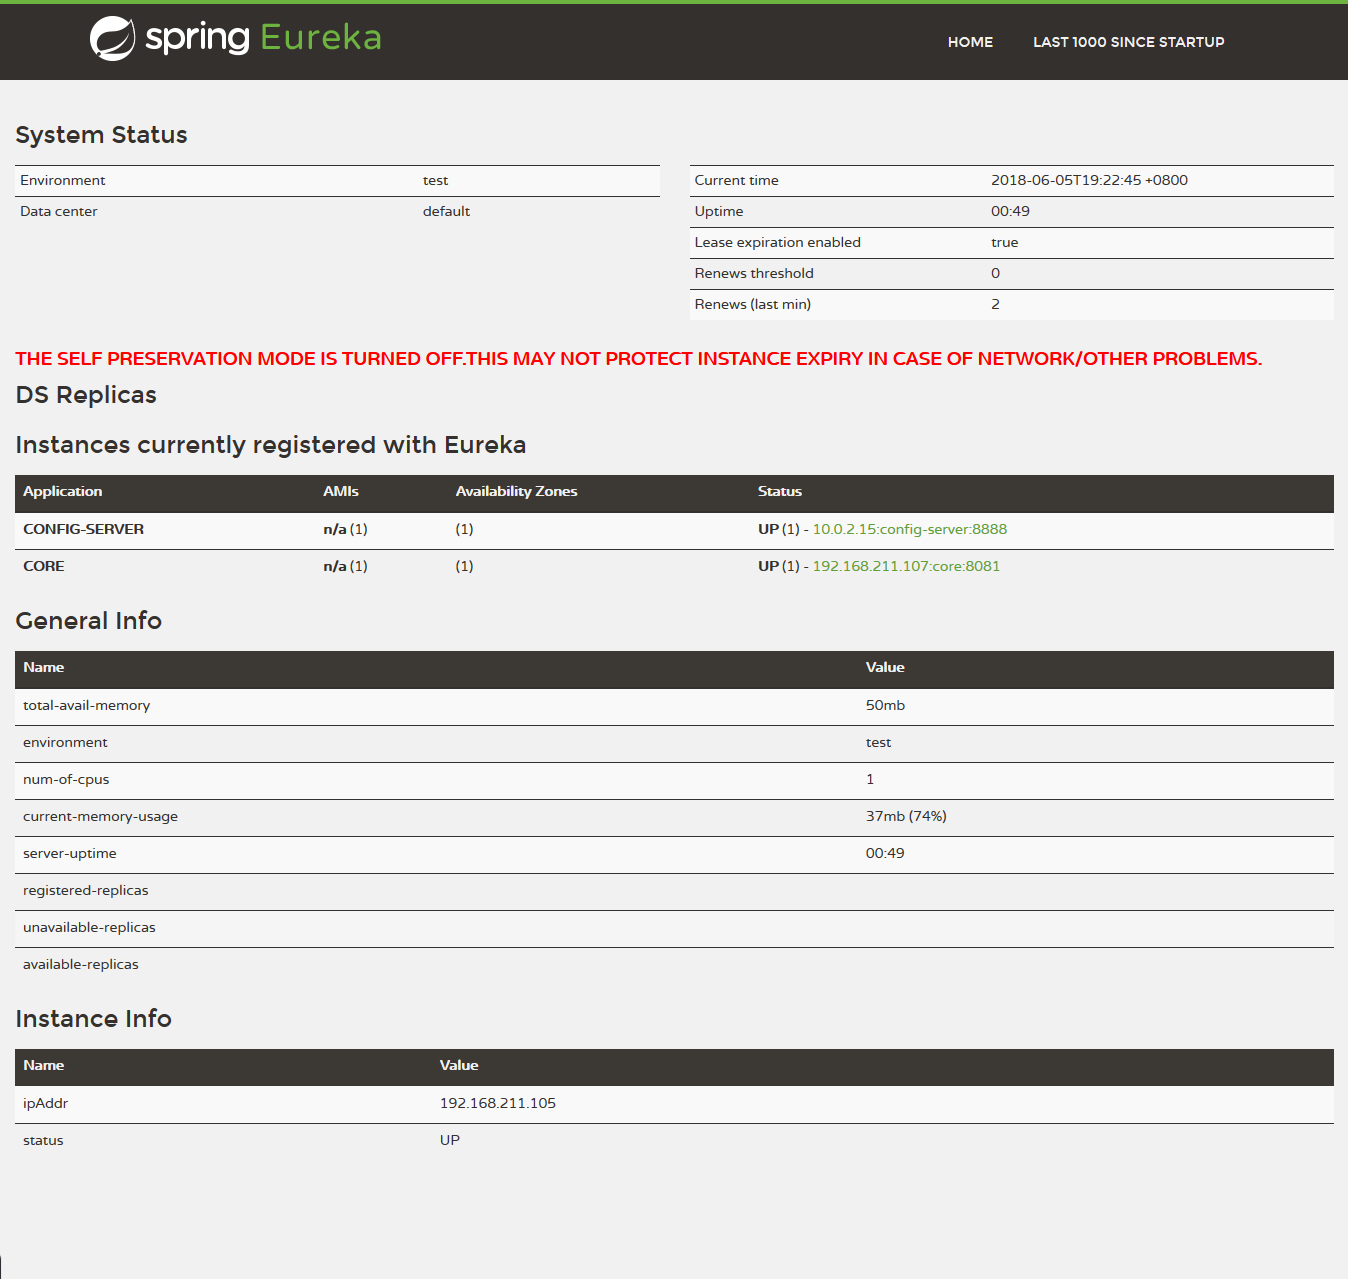Click the ipAddr row name

coord(45,1103)
